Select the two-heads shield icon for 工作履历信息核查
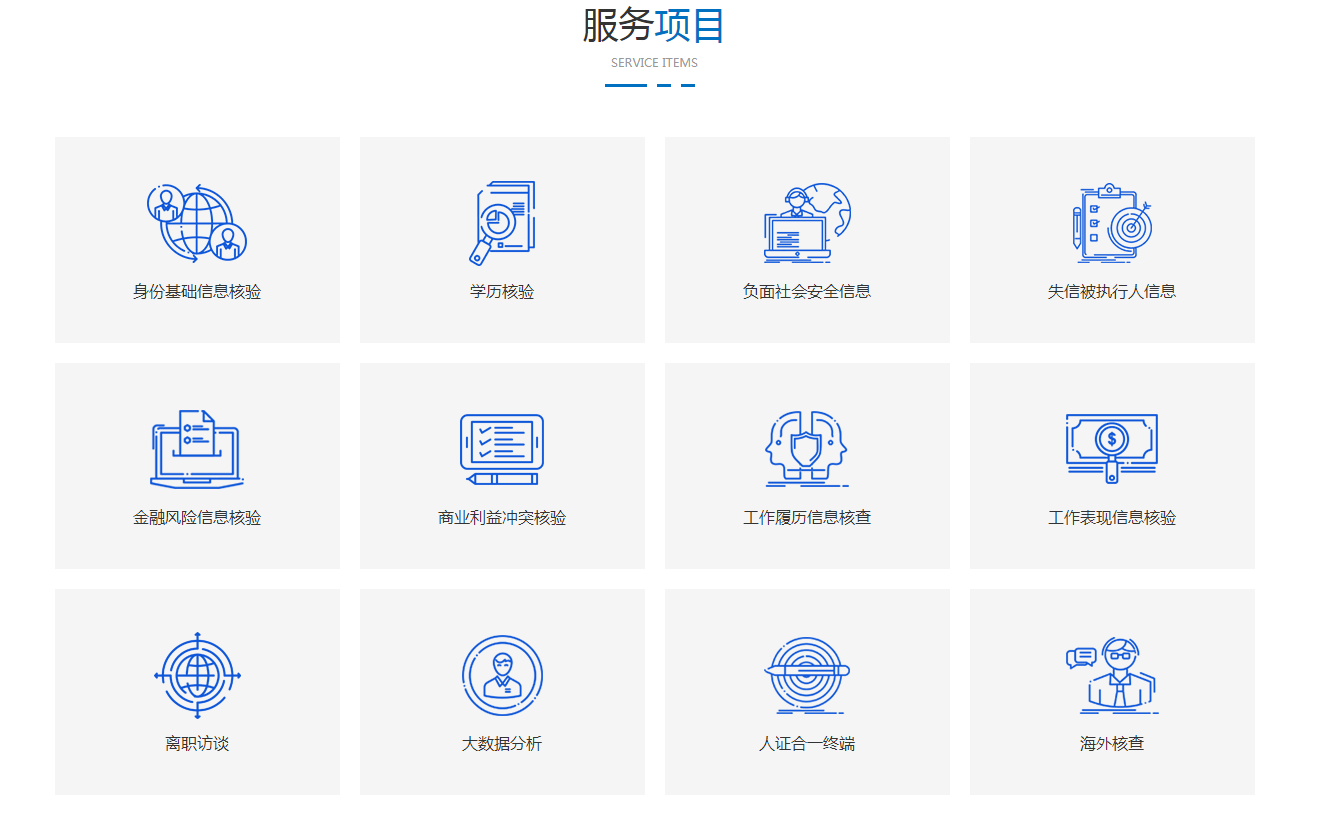The image size is (1328, 815). (807, 449)
